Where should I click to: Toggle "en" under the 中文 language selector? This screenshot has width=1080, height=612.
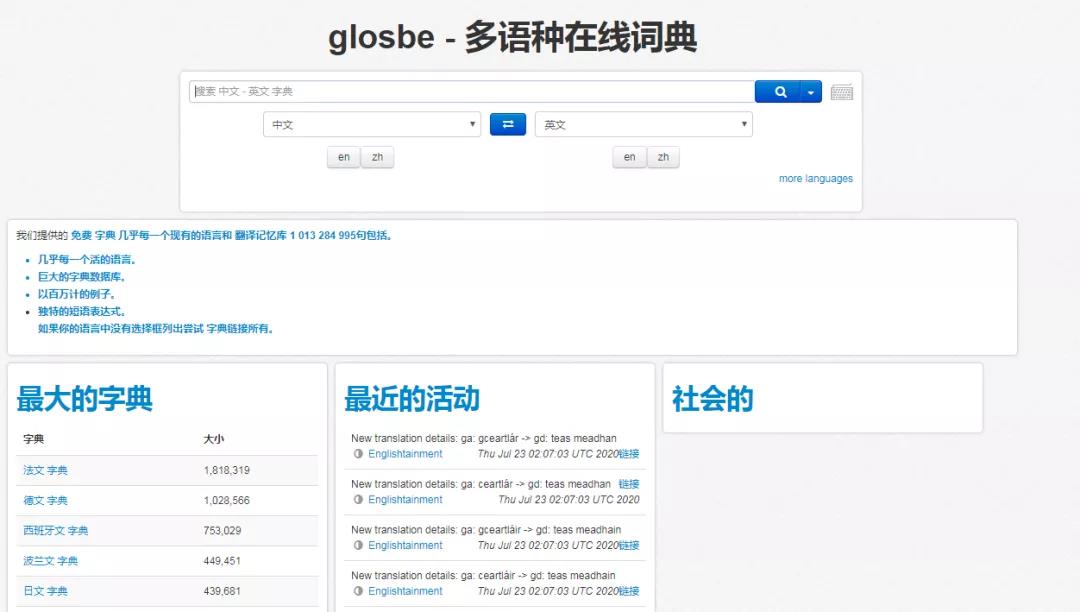[x=343, y=157]
